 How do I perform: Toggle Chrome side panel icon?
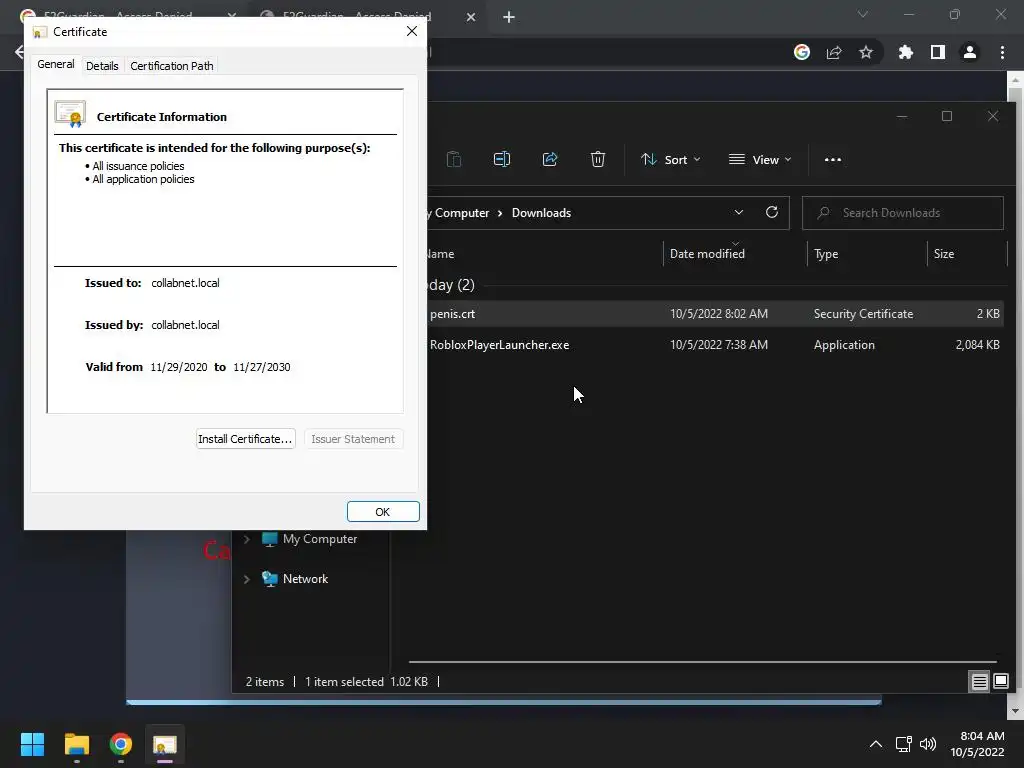pyautogui.click(x=938, y=52)
